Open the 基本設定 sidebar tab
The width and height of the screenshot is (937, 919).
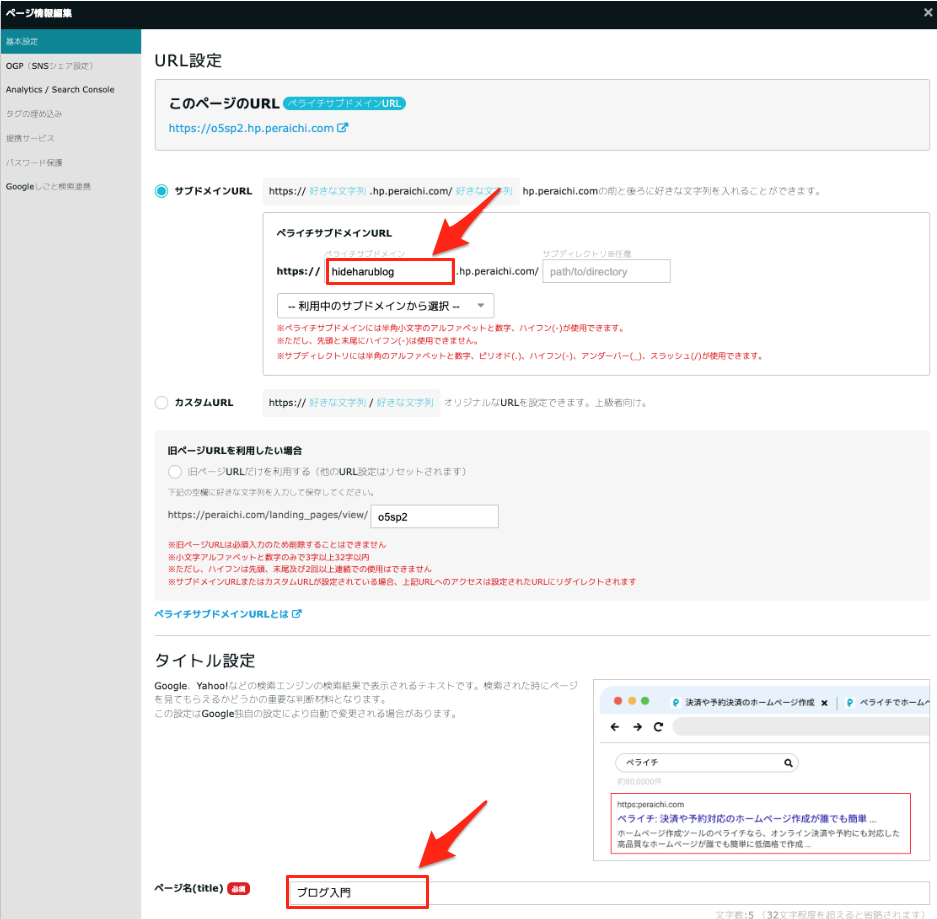70,41
